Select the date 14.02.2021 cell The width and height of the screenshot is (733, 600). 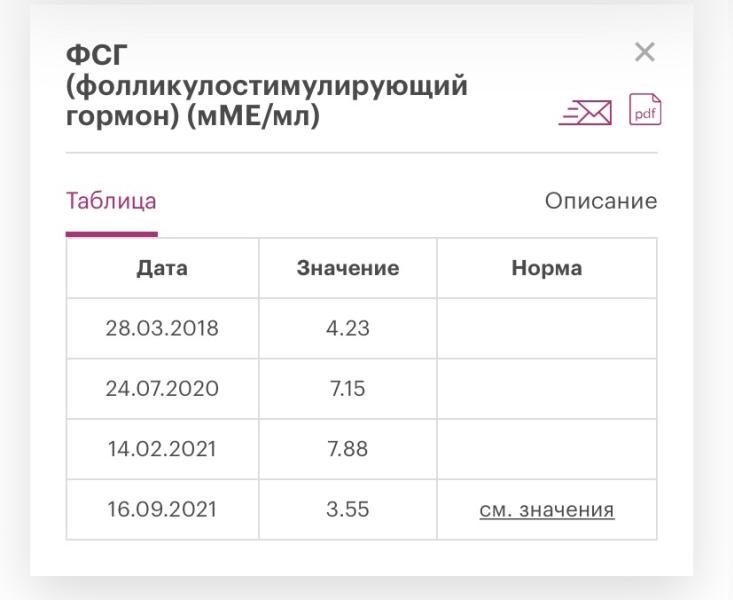click(162, 449)
